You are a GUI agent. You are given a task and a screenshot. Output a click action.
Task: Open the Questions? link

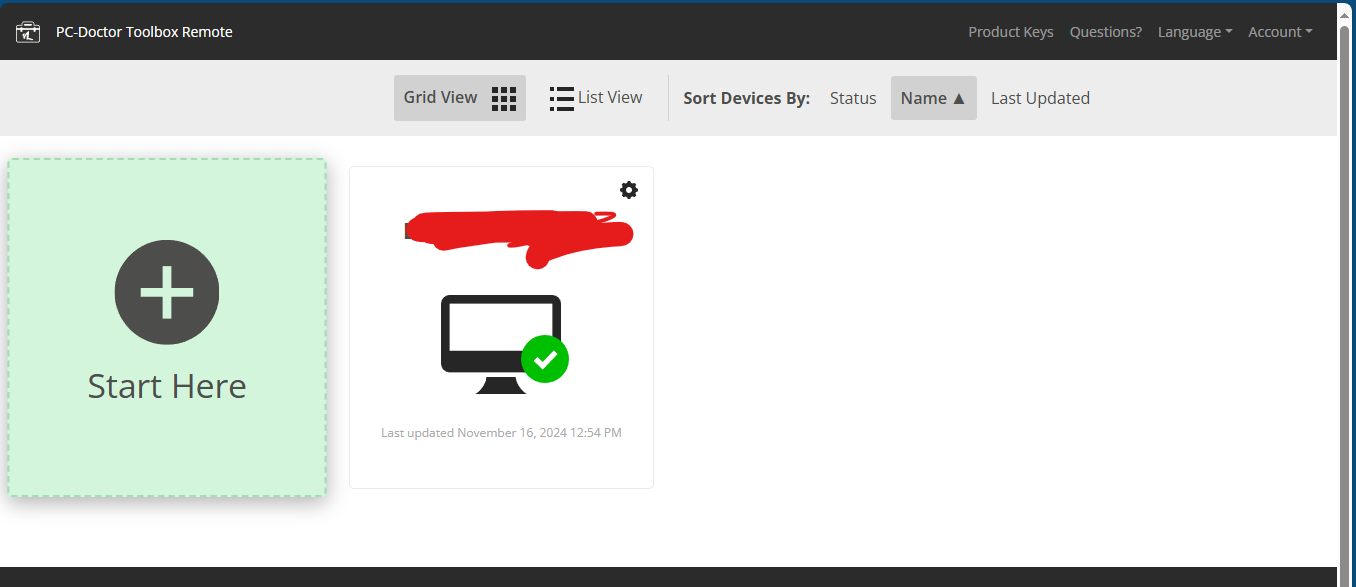[1106, 32]
